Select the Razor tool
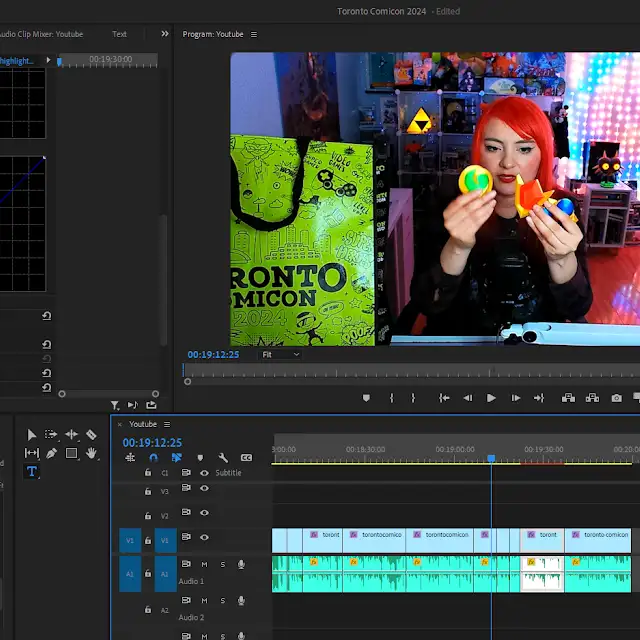Screen dimensions: 640x640 pos(91,435)
